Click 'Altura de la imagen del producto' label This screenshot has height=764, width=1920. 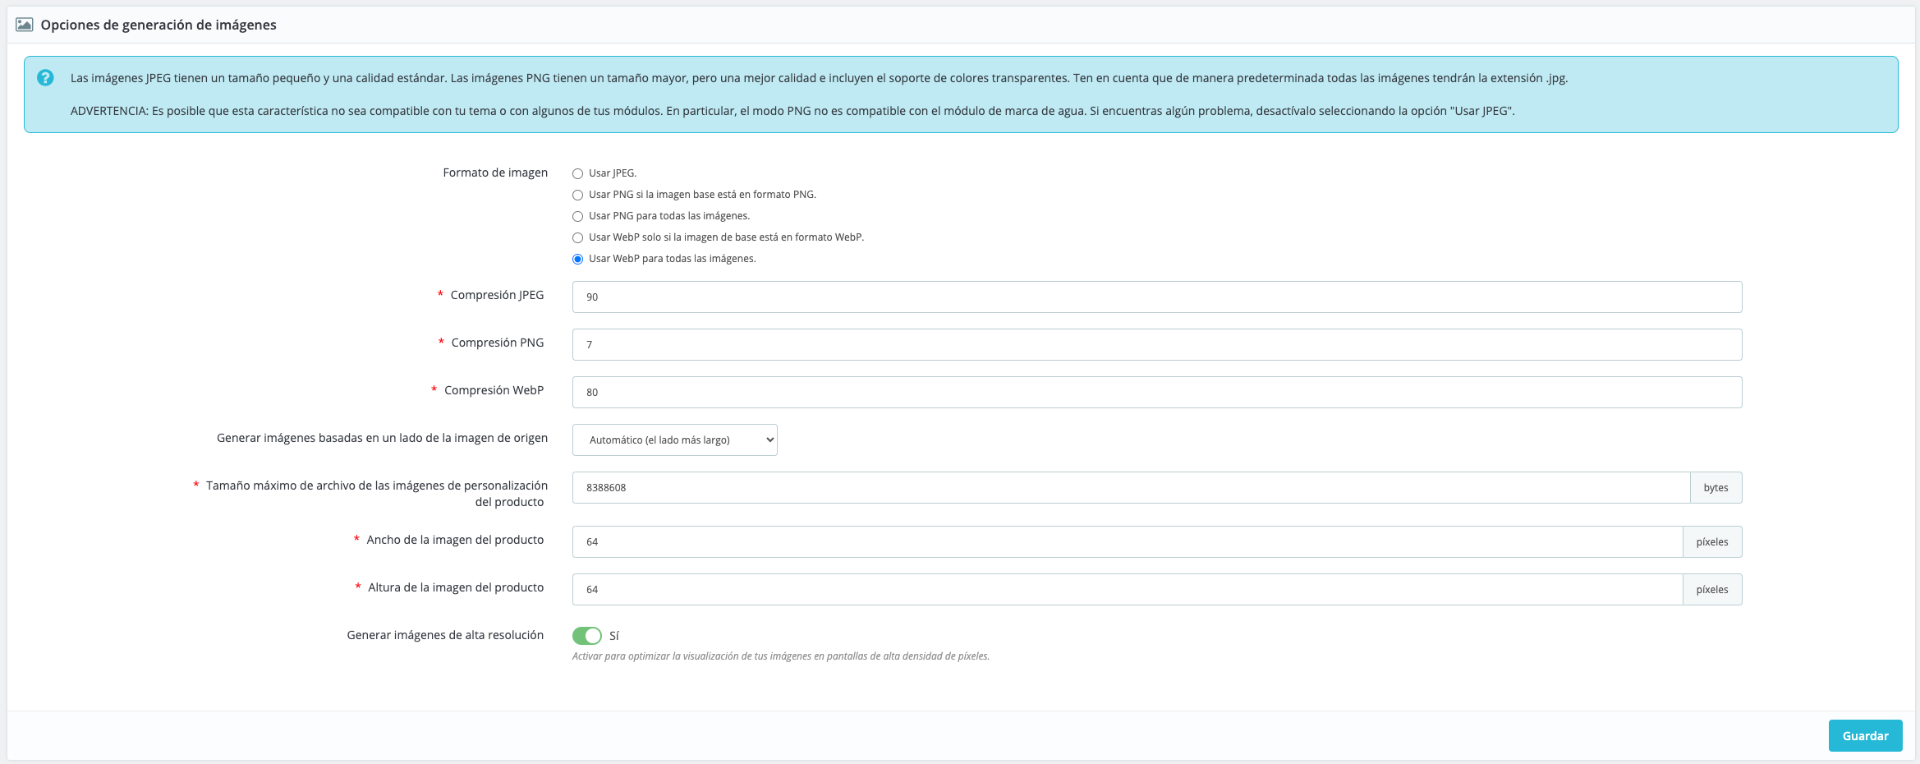(456, 588)
